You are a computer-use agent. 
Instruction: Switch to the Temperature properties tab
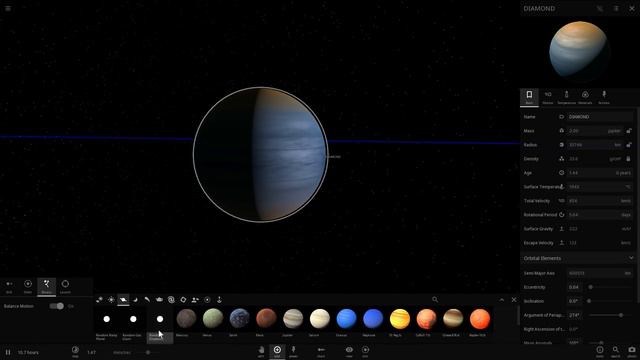point(567,97)
